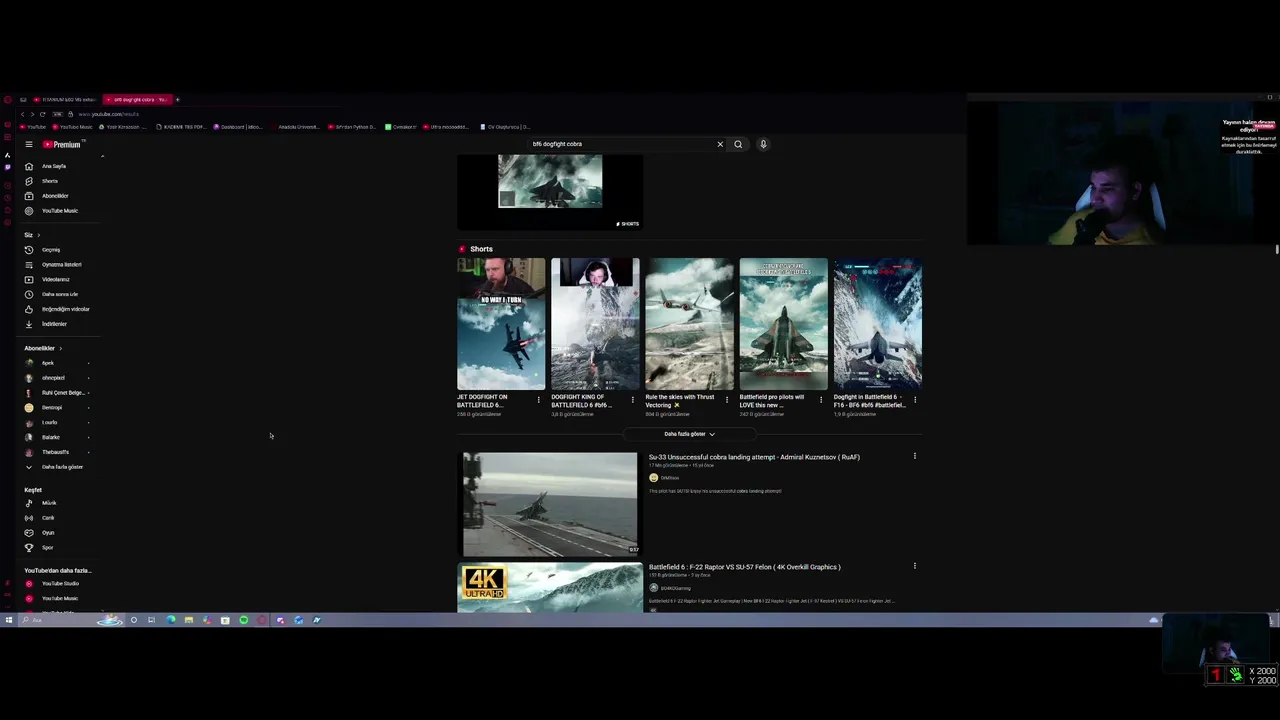
Task: Open options for Su-33 cobra landing video
Action: (914, 456)
